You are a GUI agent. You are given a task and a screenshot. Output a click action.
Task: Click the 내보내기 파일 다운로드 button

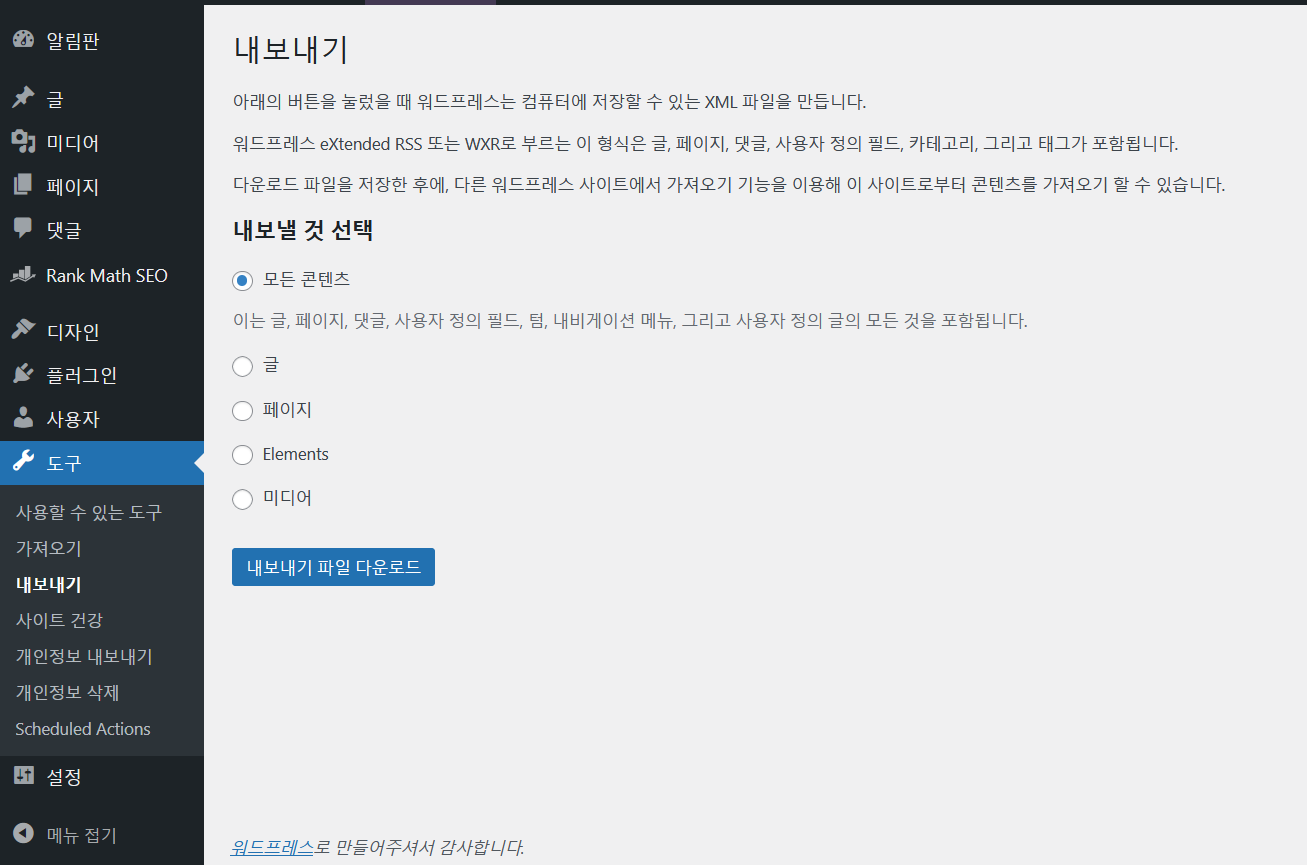333,566
